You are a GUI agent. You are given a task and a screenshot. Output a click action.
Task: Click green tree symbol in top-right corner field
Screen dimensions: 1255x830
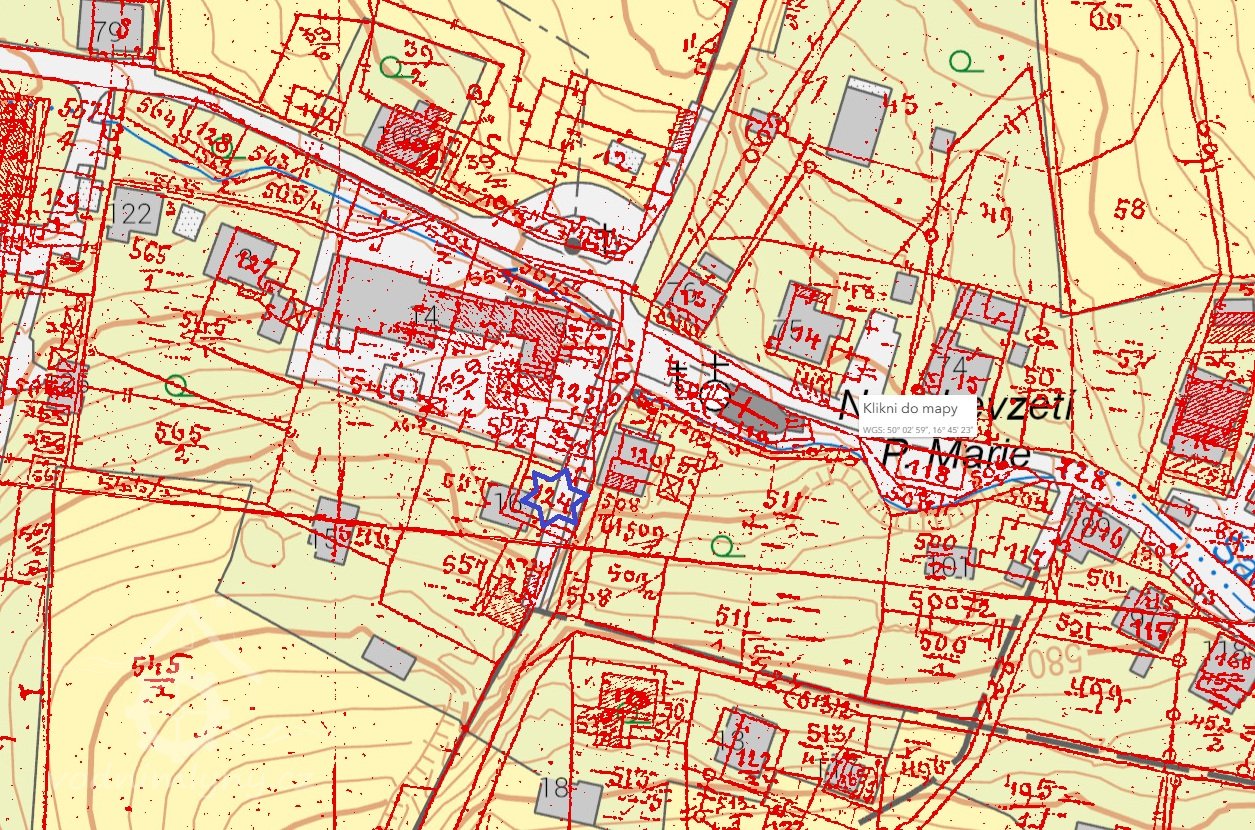point(963,62)
